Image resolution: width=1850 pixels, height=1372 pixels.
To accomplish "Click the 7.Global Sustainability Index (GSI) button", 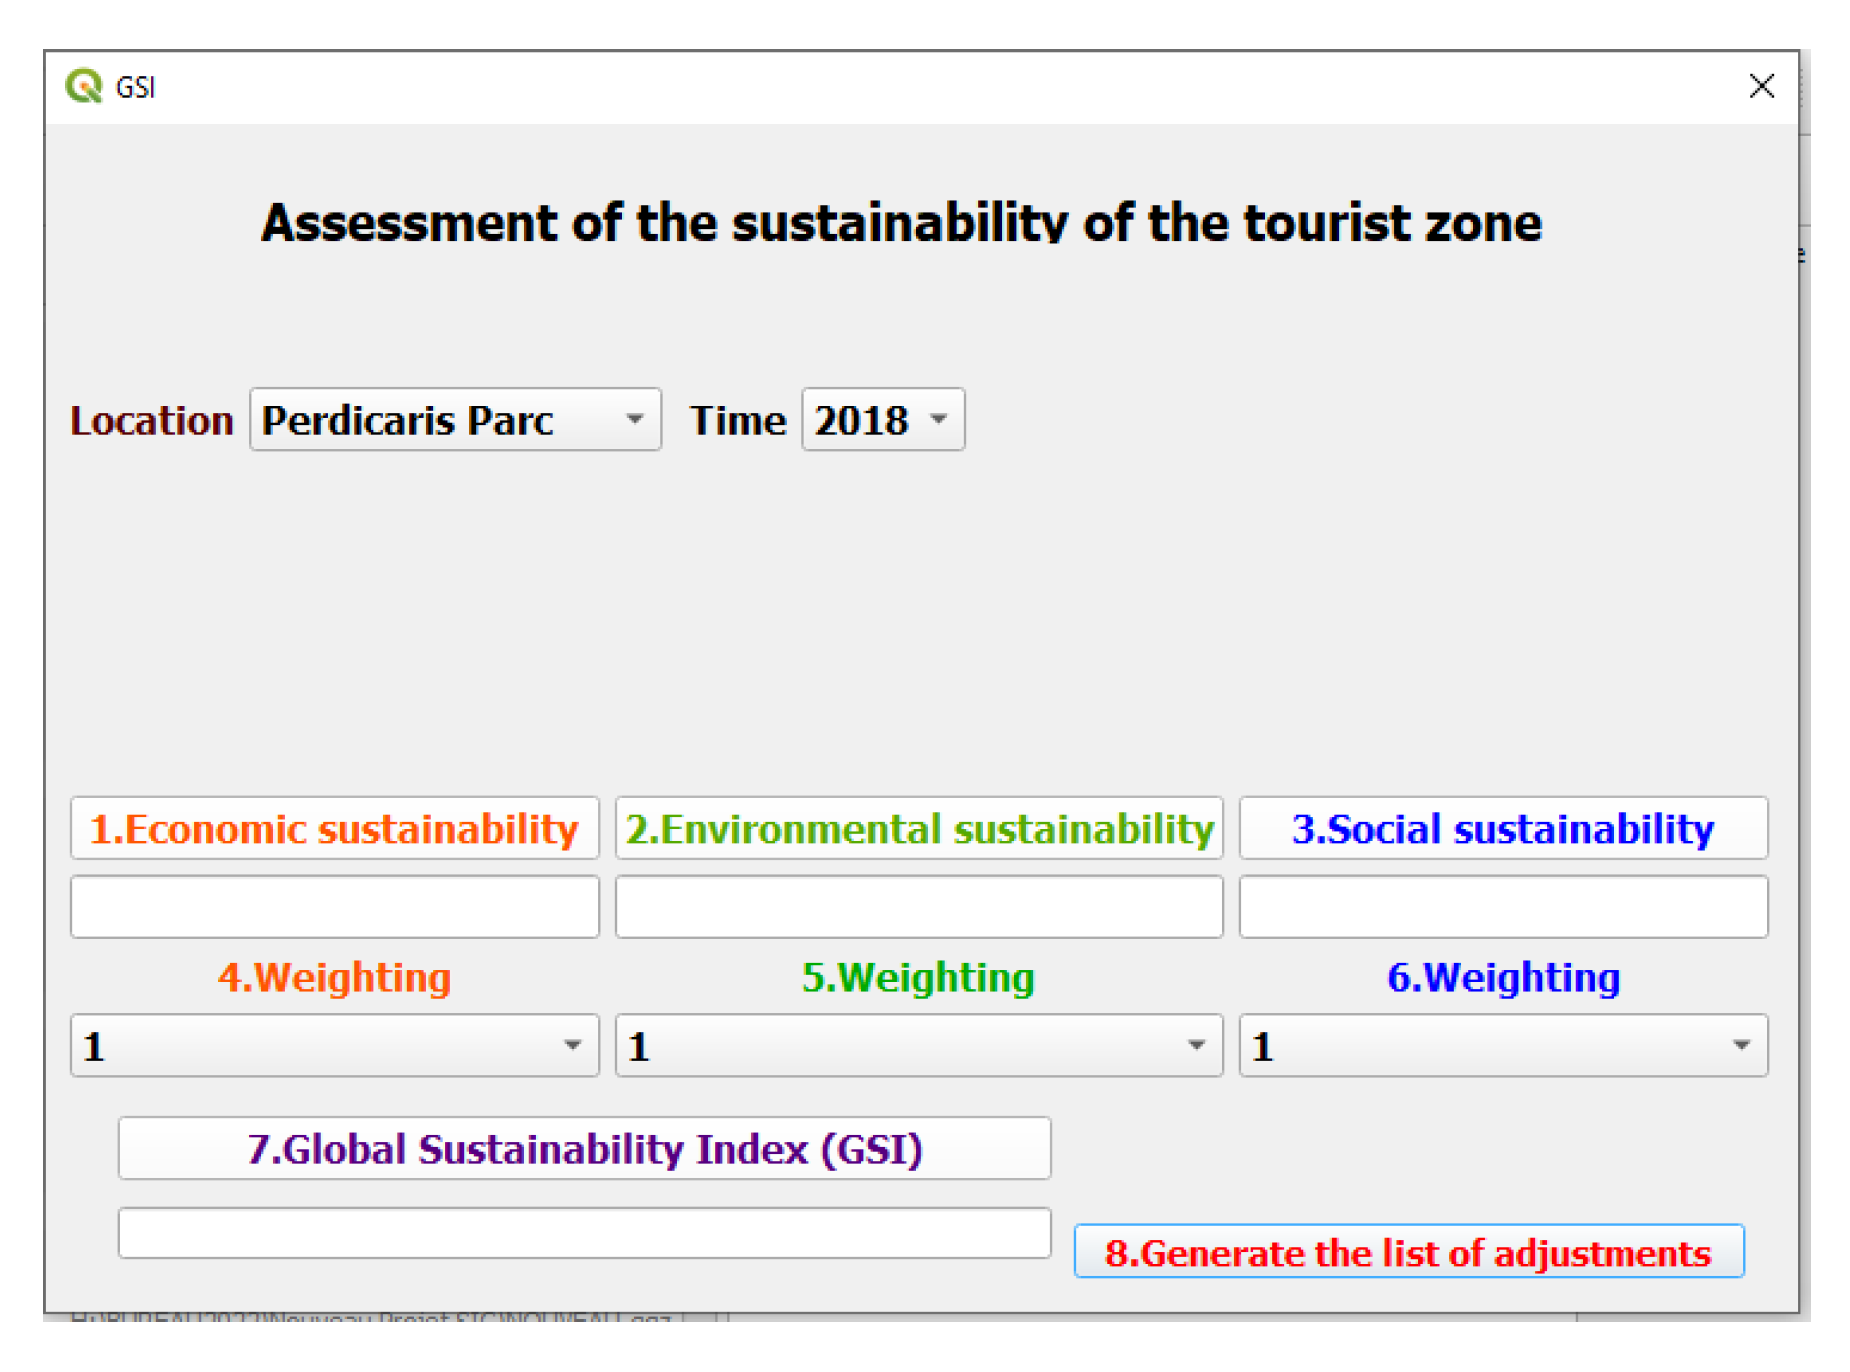I will (x=584, y=1148).
